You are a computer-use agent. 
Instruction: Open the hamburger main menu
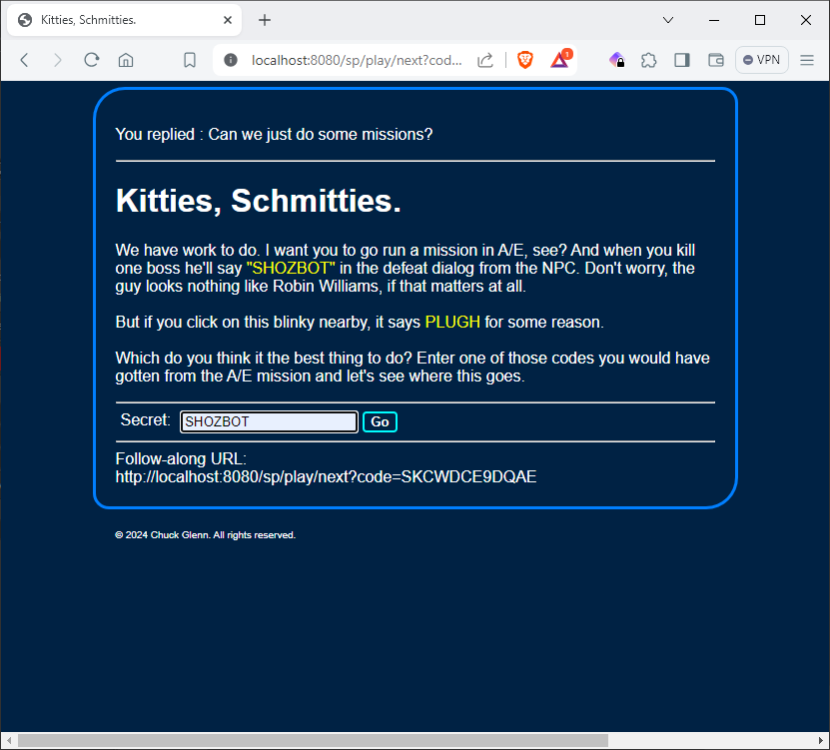tap(807, 60)
